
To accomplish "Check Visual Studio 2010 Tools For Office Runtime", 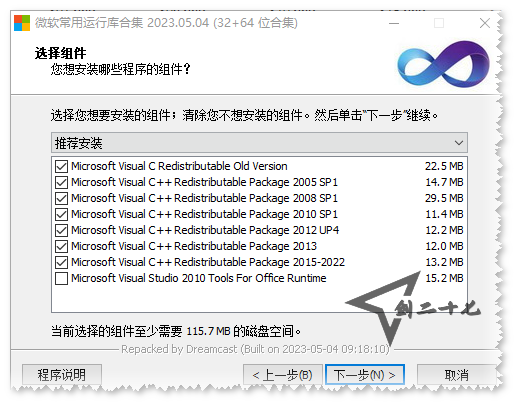I will (61, 278).
